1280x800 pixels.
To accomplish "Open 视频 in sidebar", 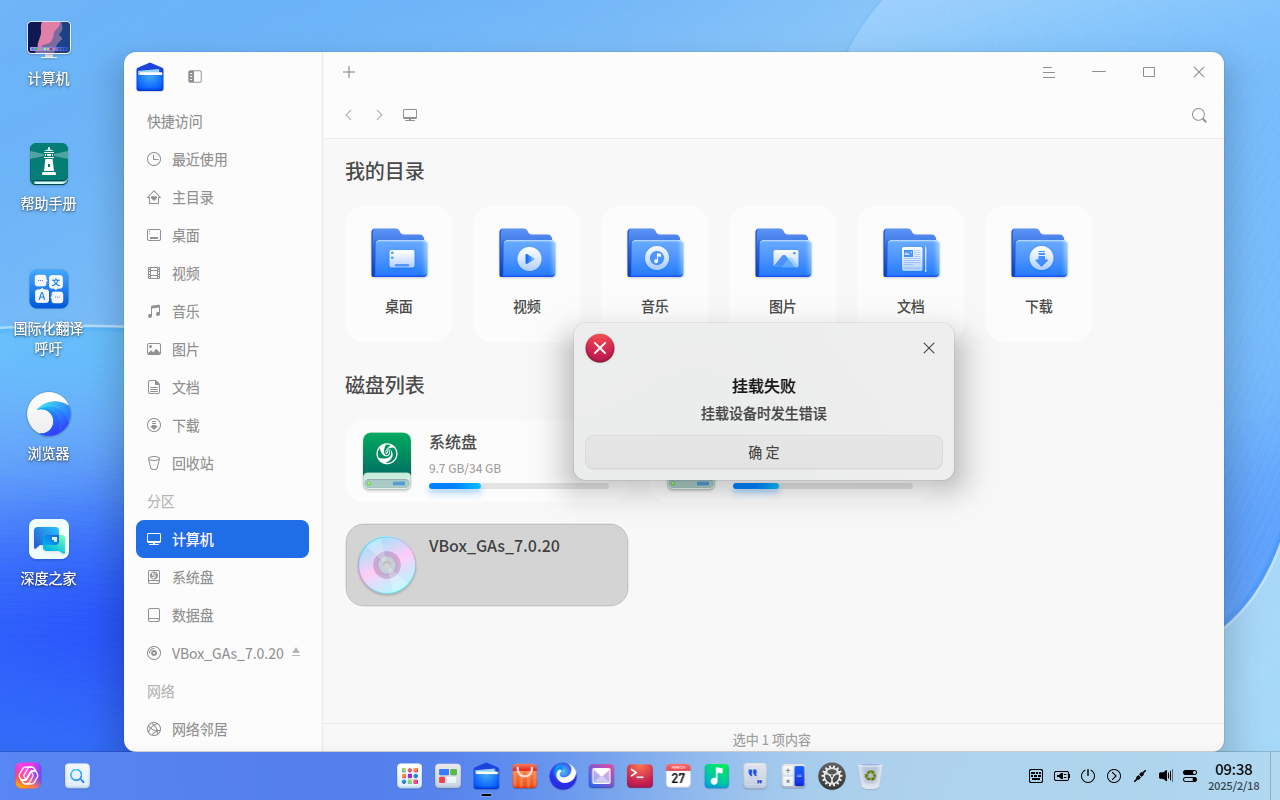I will [x=222, y=274].
